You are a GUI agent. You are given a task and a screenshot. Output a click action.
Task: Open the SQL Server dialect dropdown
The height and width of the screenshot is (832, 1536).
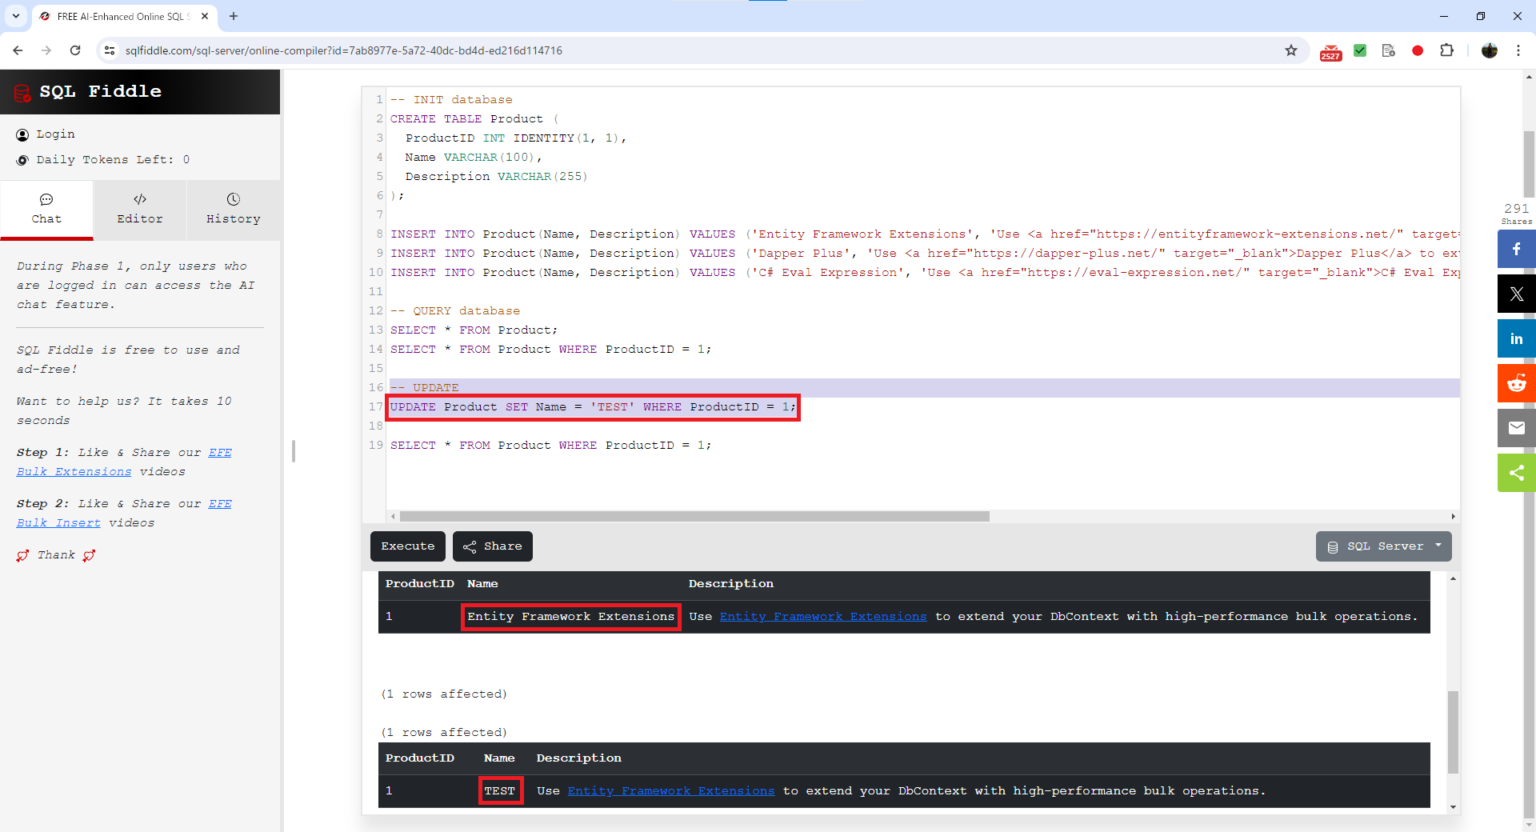[1383, 546]
